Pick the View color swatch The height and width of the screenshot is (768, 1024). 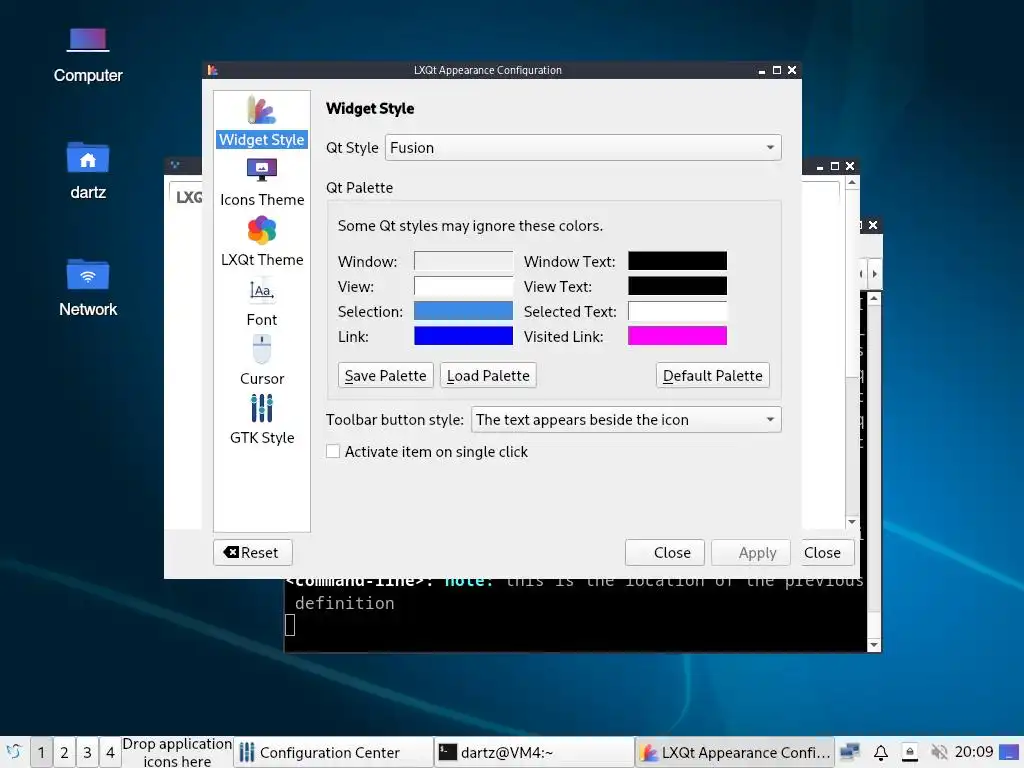[463, 286]
